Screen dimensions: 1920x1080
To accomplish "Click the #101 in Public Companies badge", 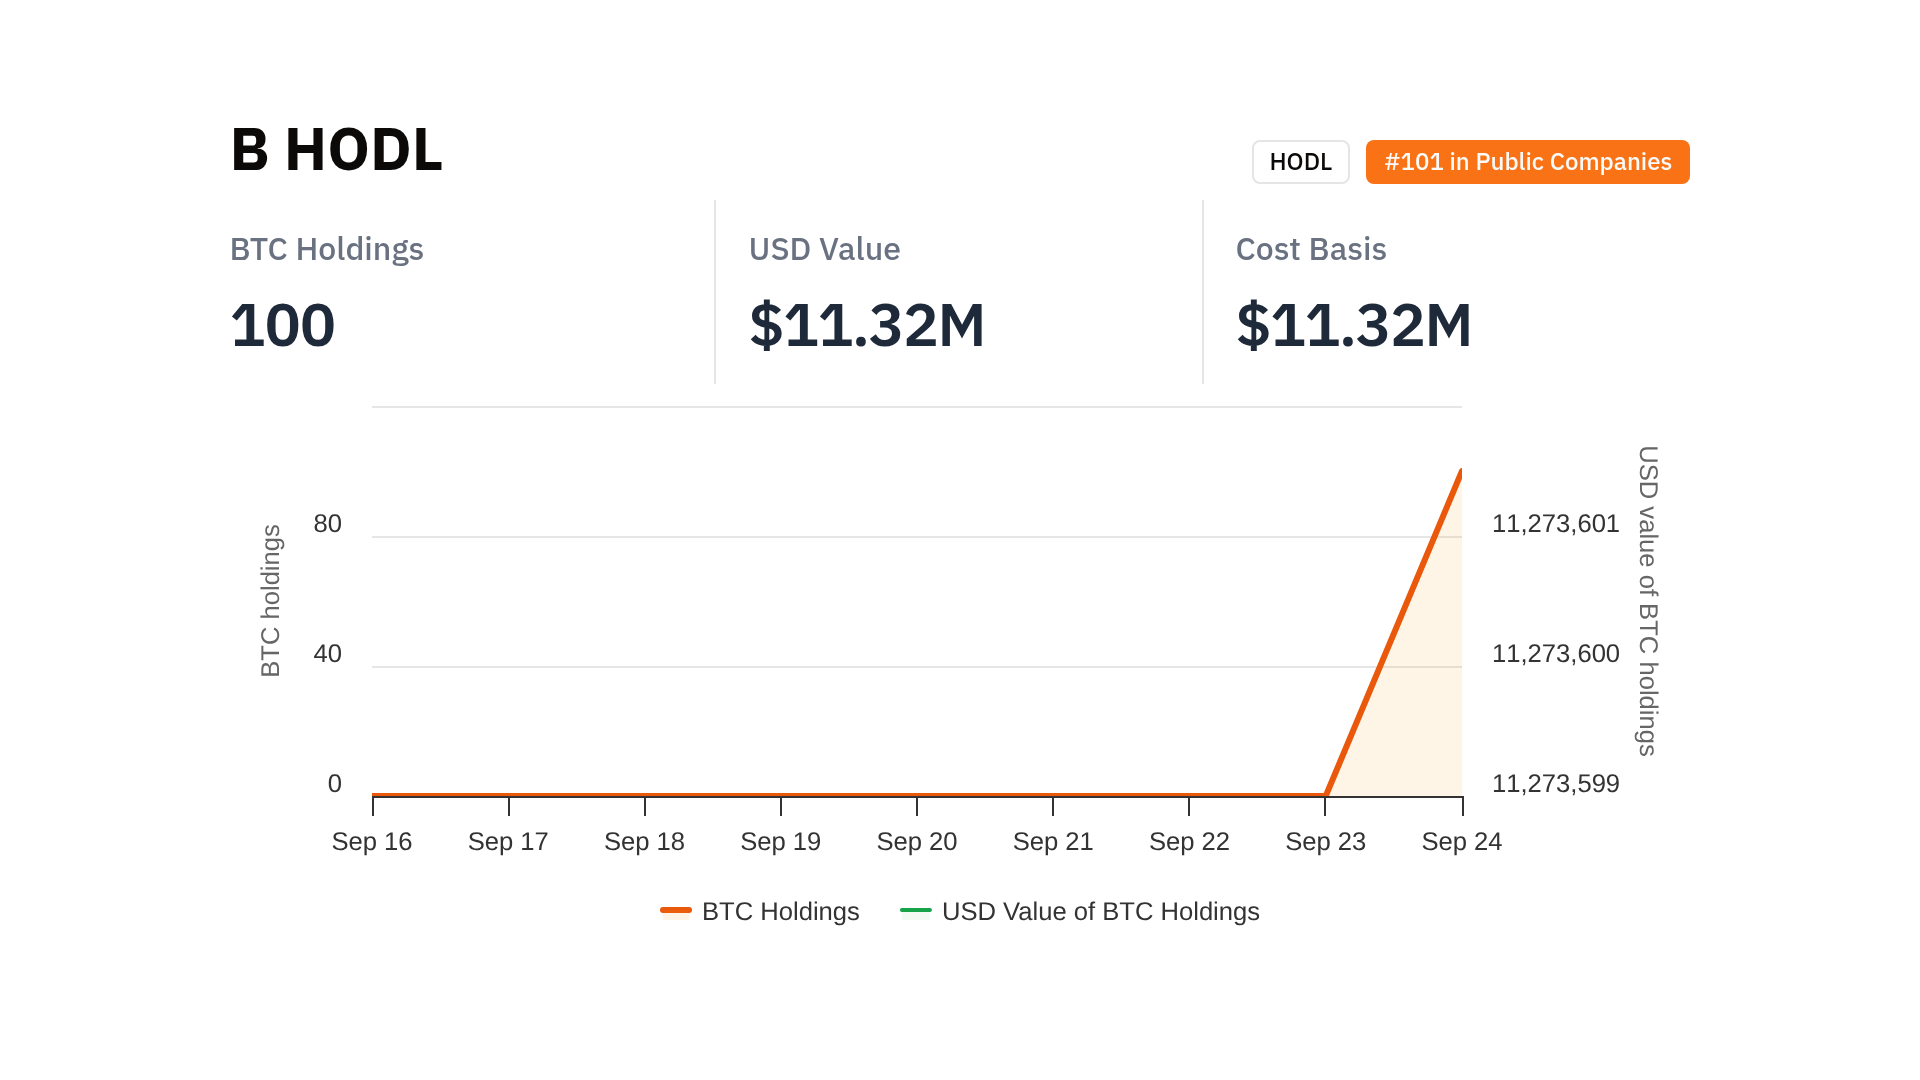I will point(1527,162).
